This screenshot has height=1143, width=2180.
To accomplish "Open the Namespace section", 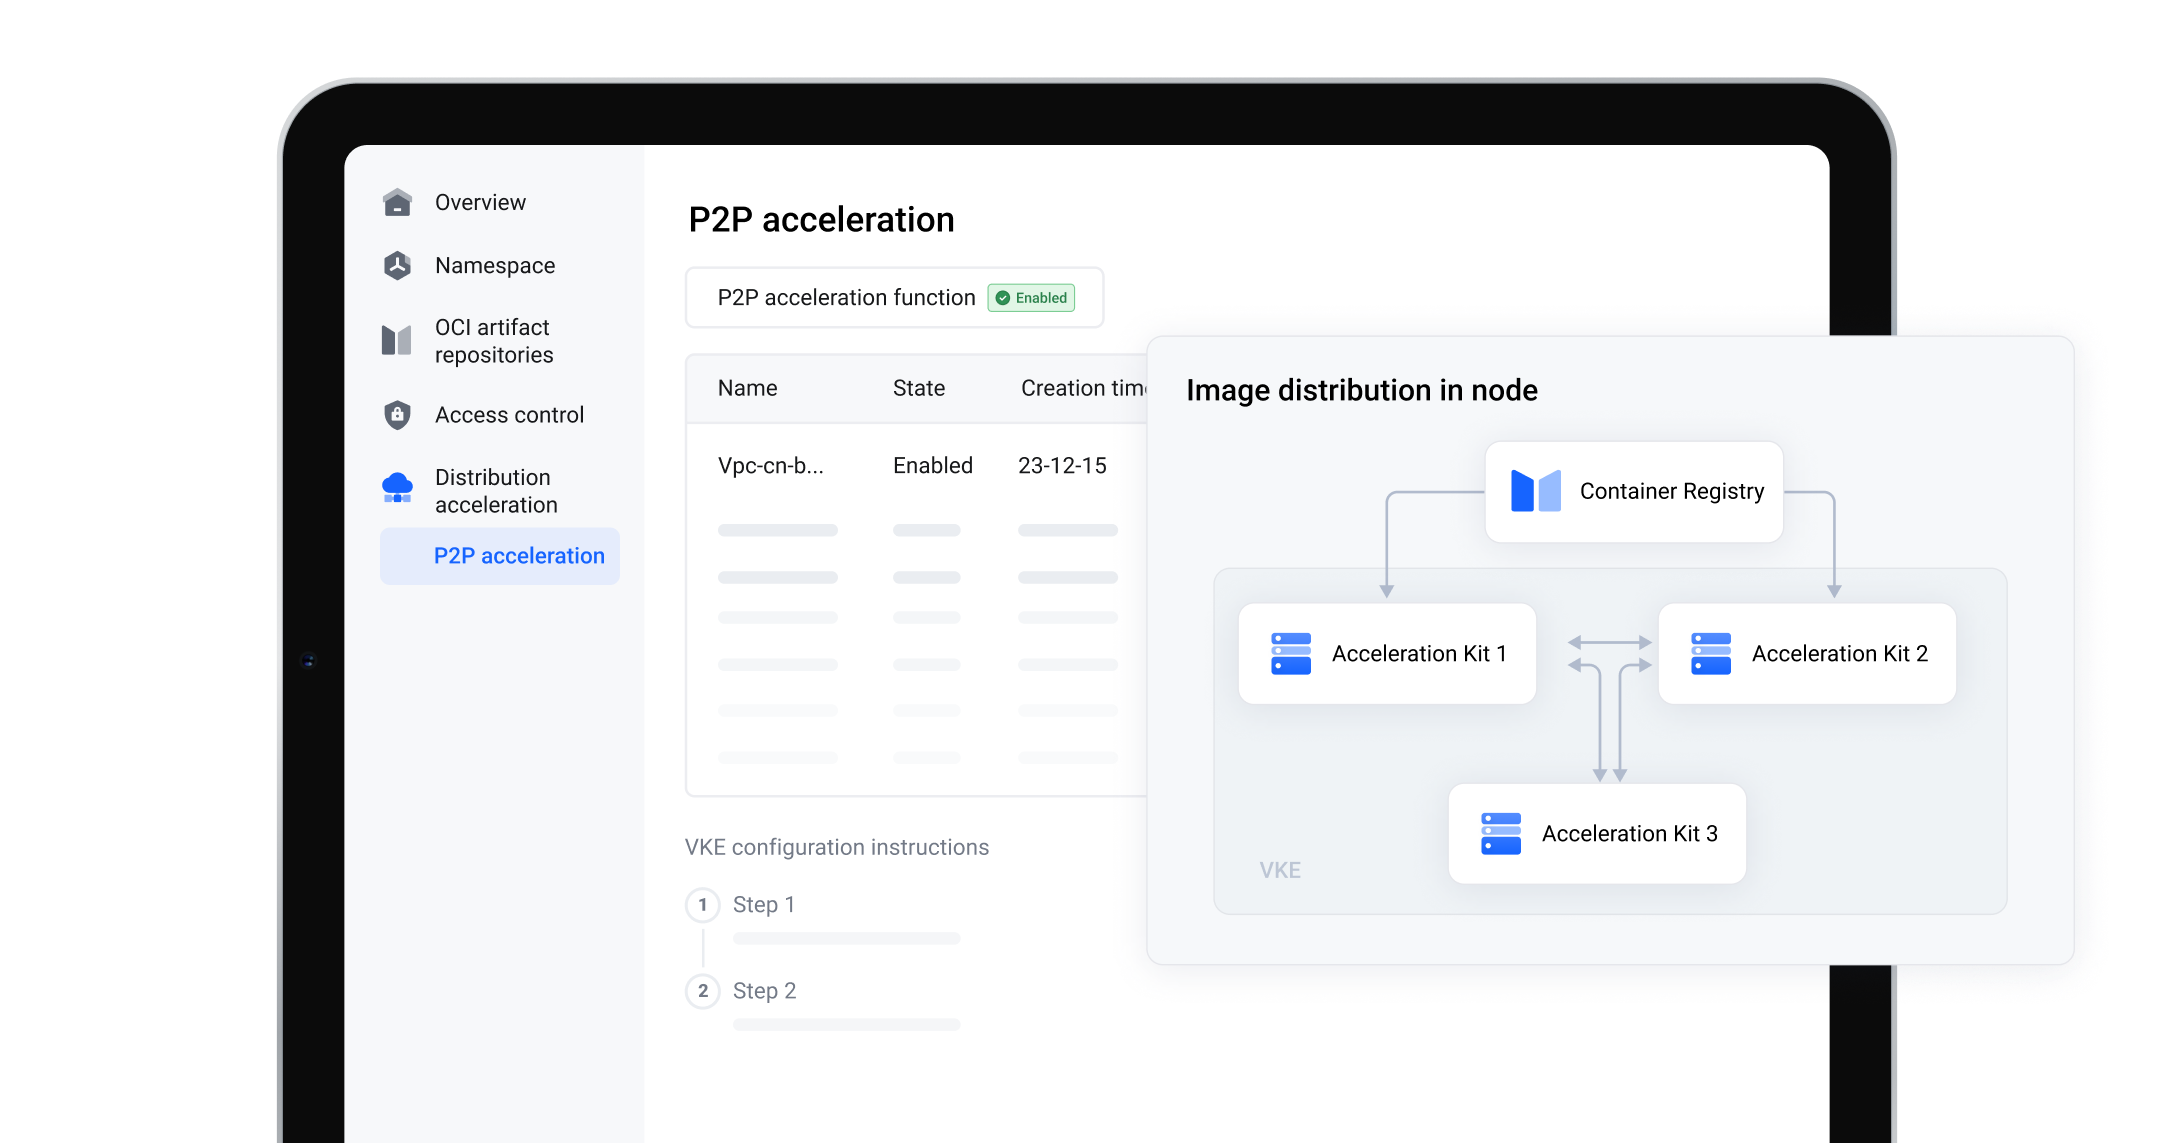I will click(495, 265).
